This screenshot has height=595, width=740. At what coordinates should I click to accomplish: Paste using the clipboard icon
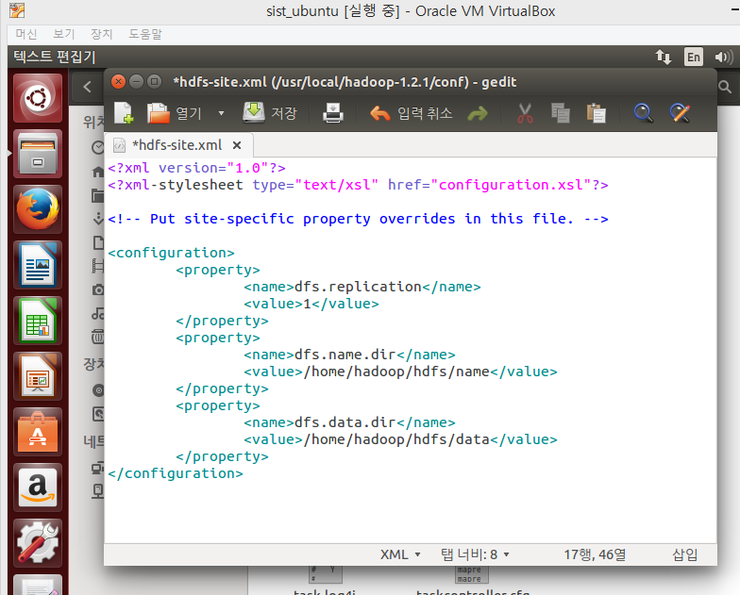(x=596, y=113)
